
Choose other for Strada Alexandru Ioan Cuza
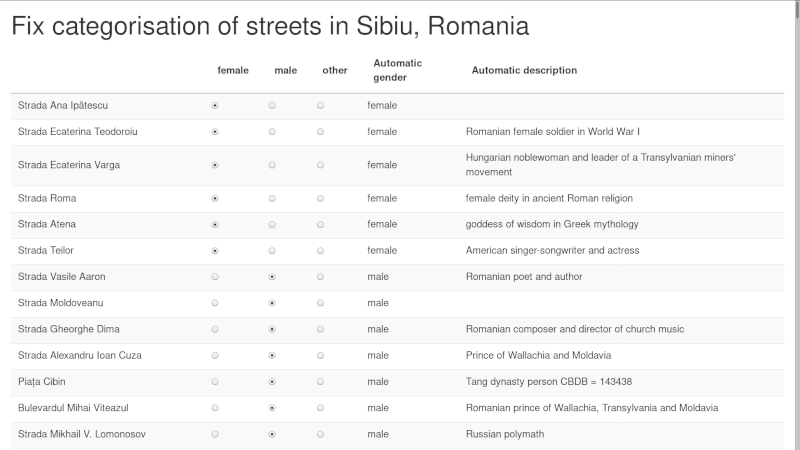point(320,356)
